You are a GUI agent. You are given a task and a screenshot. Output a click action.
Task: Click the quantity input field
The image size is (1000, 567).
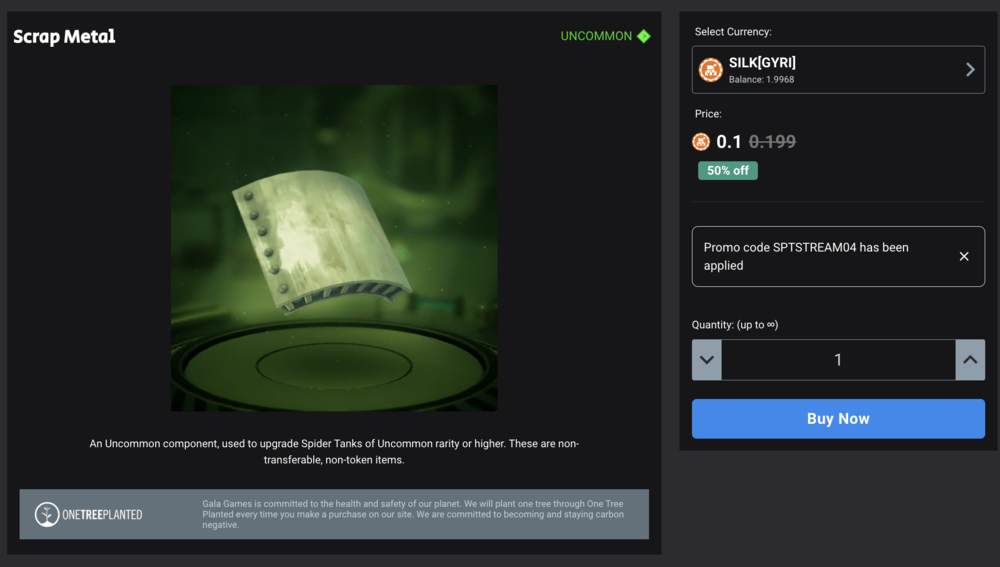(838, 360)
